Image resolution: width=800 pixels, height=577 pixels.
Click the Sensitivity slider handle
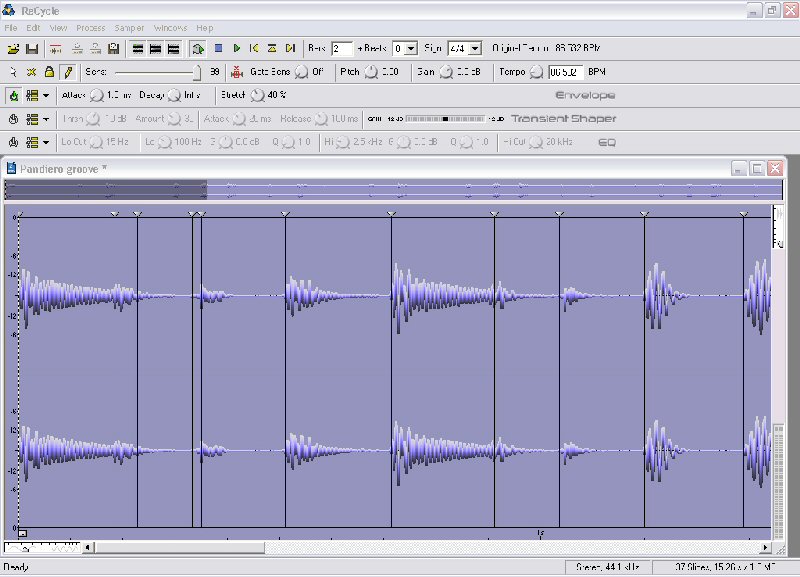click(197, 72)
